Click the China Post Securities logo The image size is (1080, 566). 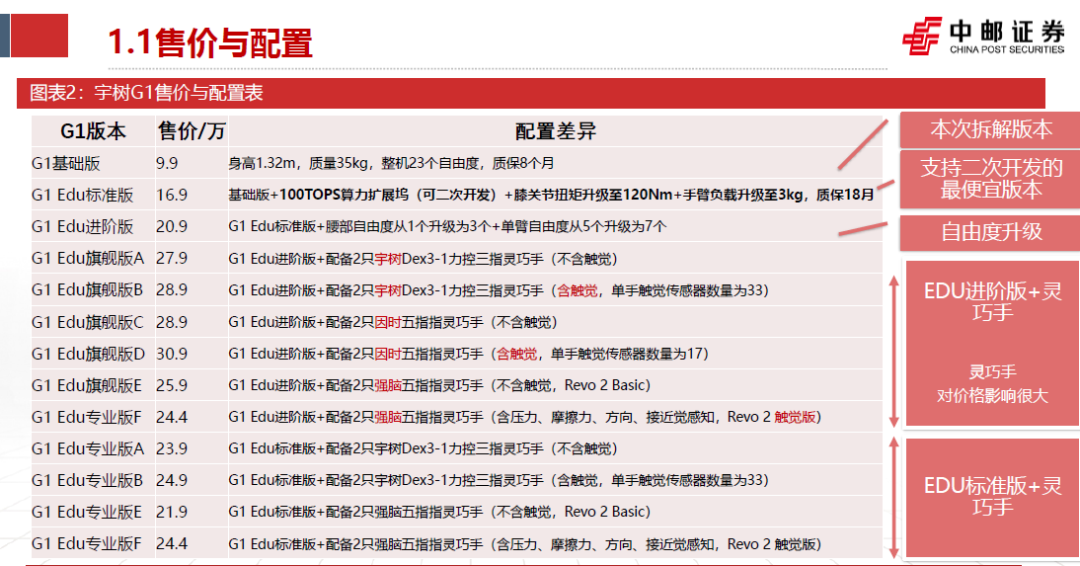click(x=983, y=36)
